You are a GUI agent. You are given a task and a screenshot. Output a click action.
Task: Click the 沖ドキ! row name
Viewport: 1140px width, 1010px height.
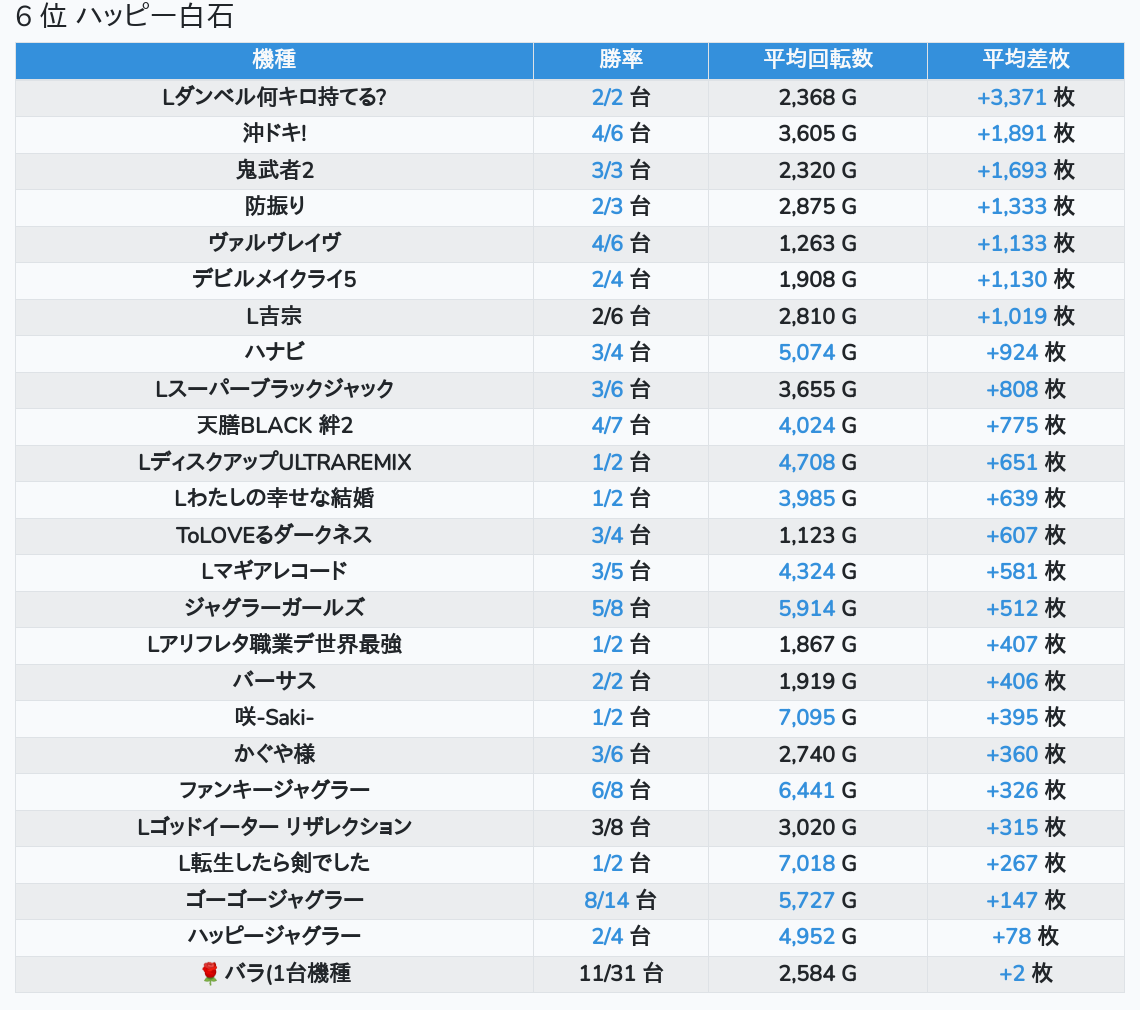tap(274, 133)
